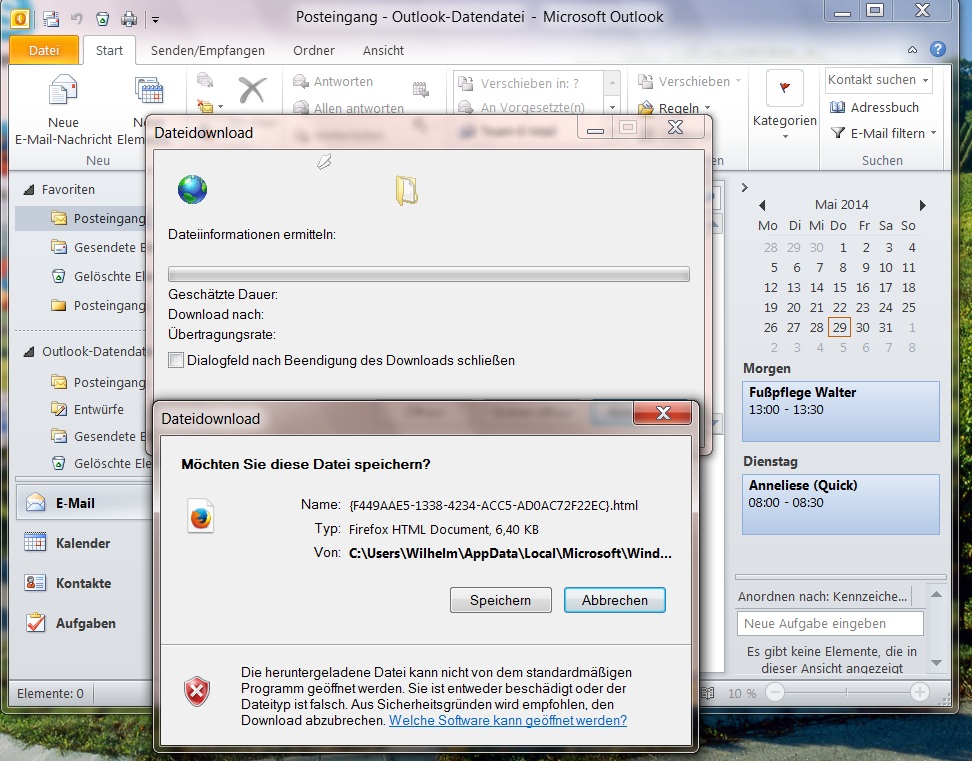Image resolution: width=972 pixels, height=761 pixels.
Task: Click the E-Mail envelope icon in navigation
Action: 35,503
